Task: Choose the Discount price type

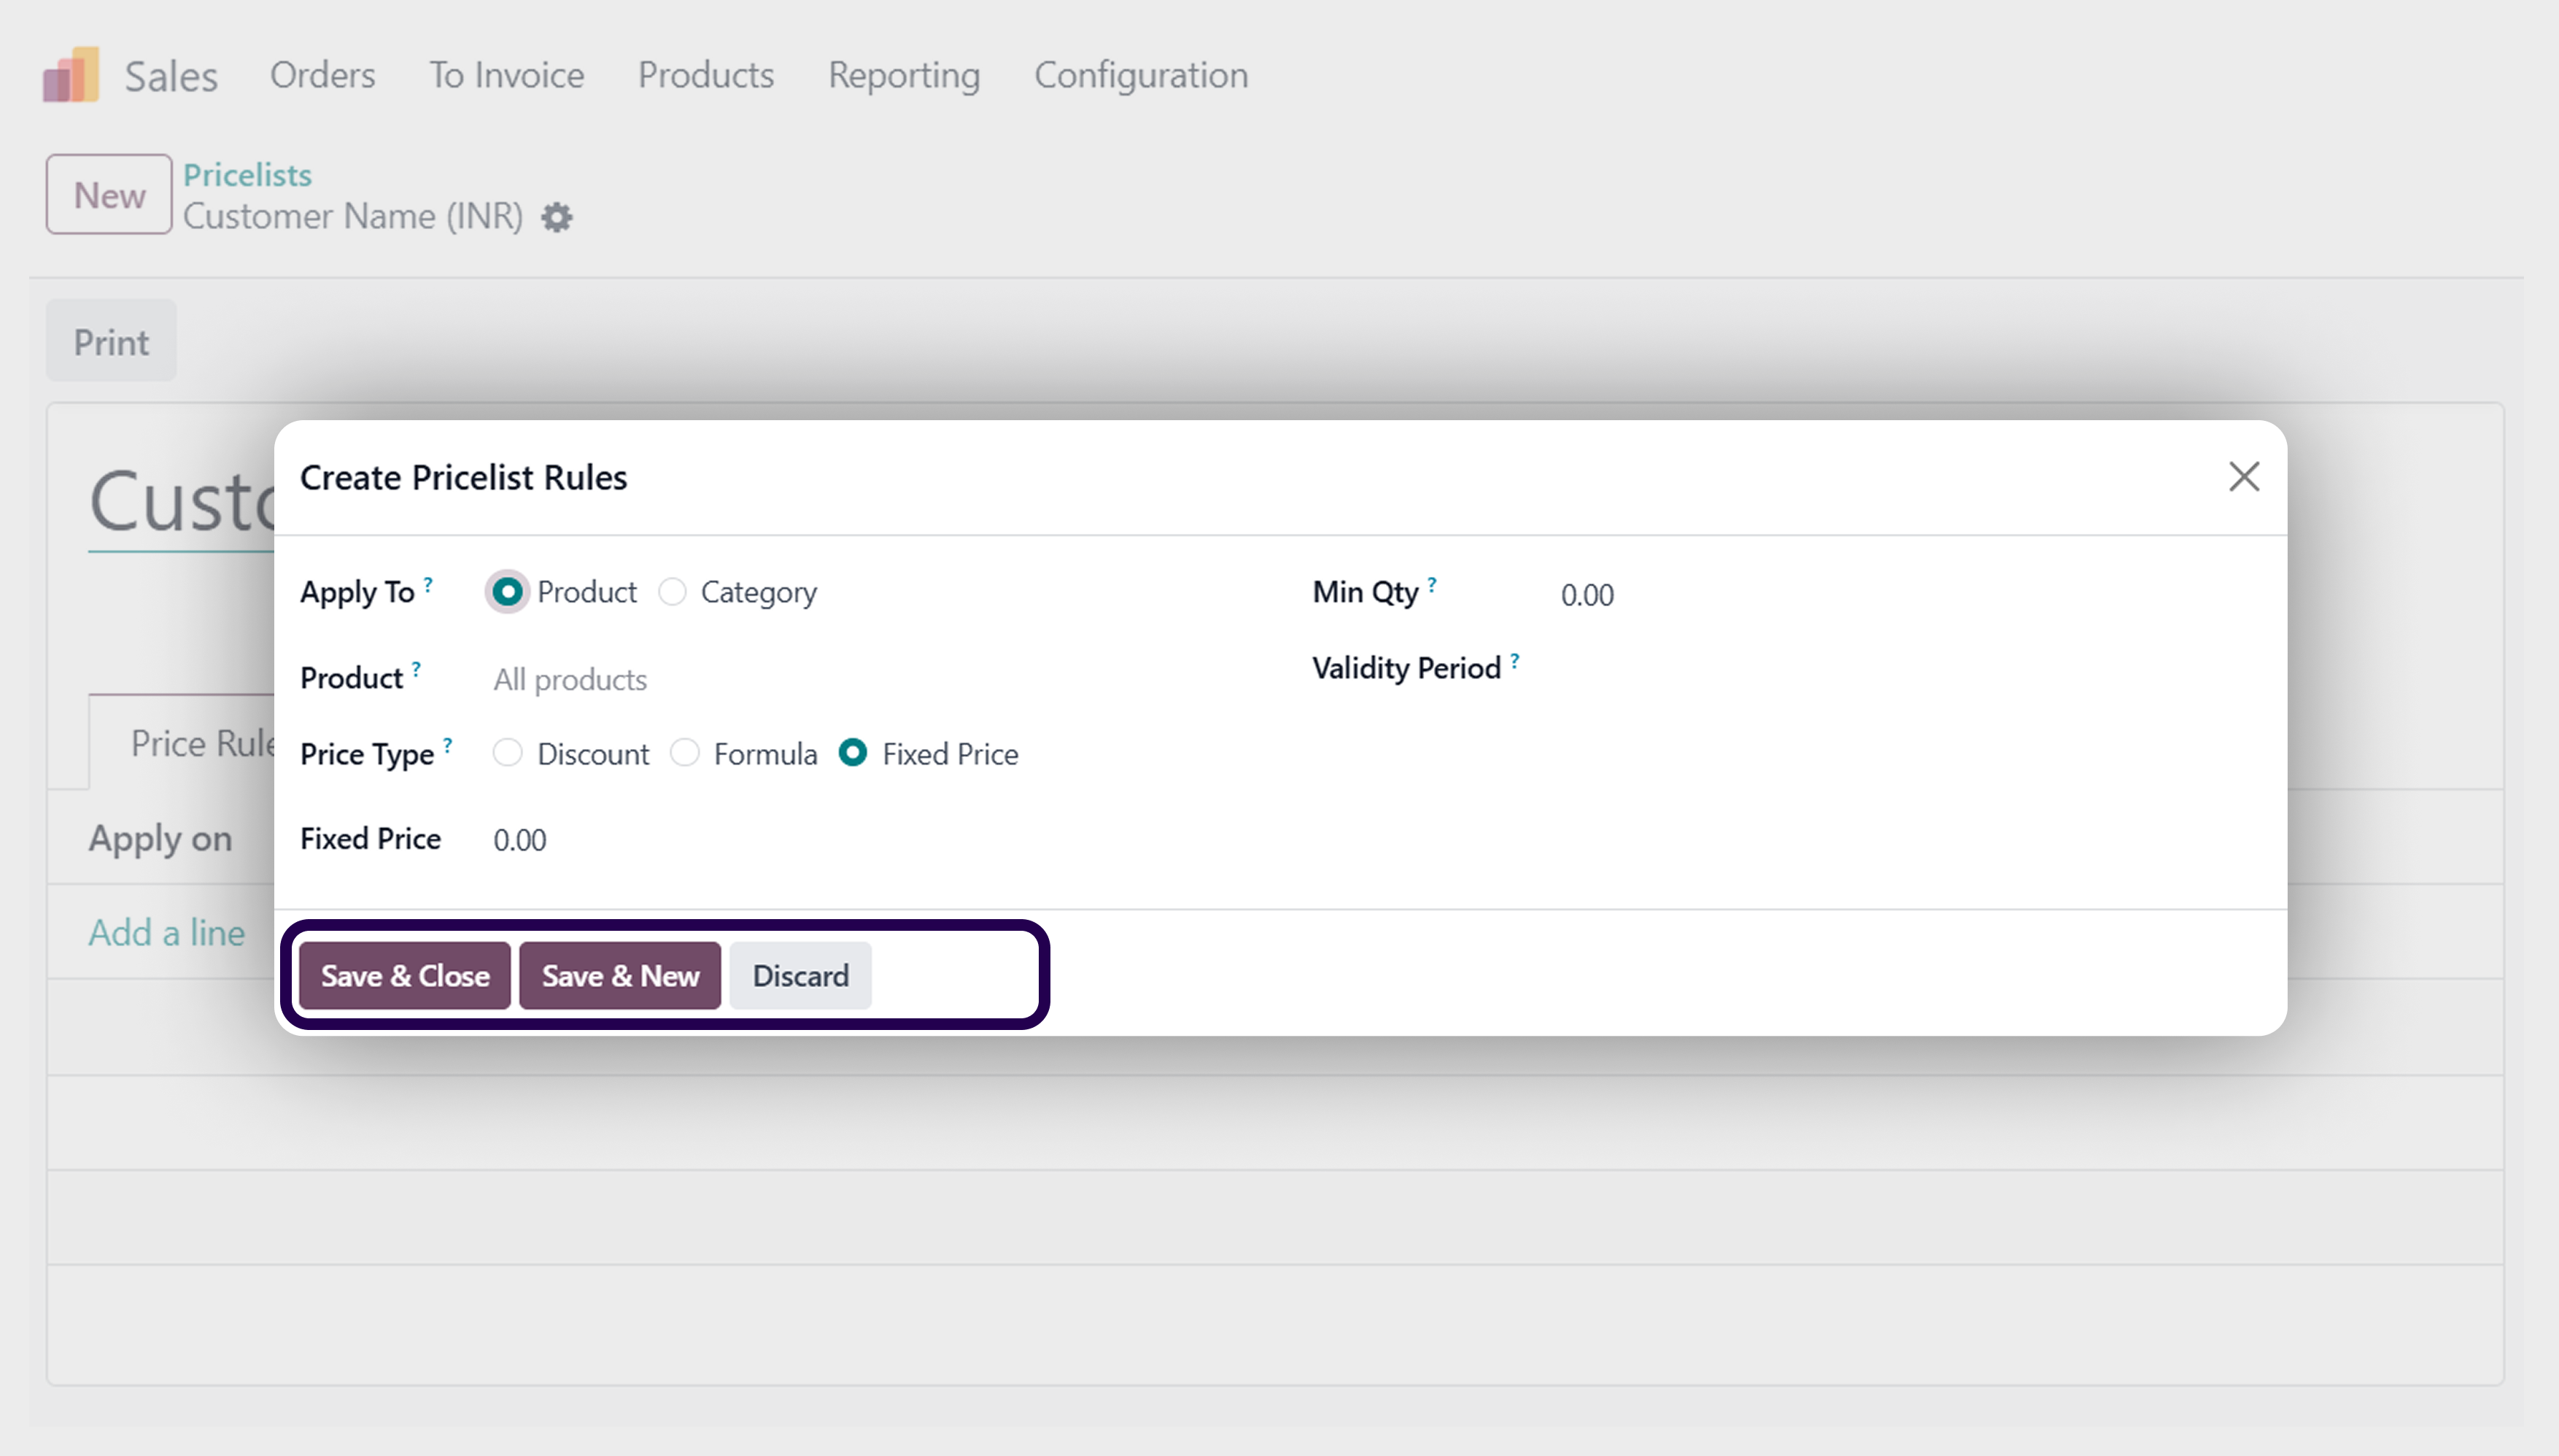Action: (508, 753)
